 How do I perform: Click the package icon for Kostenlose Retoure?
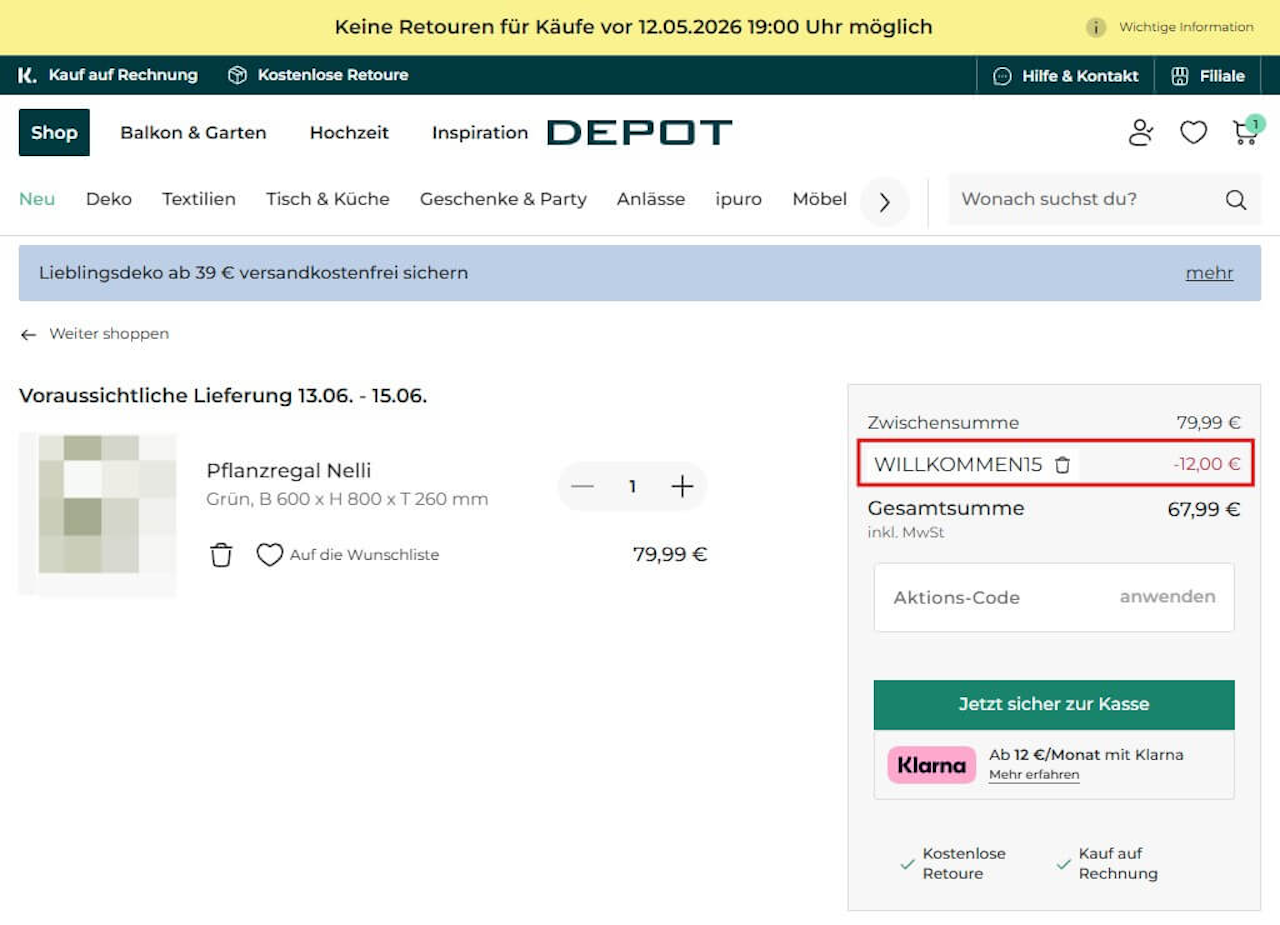click(x=237, y=75)
